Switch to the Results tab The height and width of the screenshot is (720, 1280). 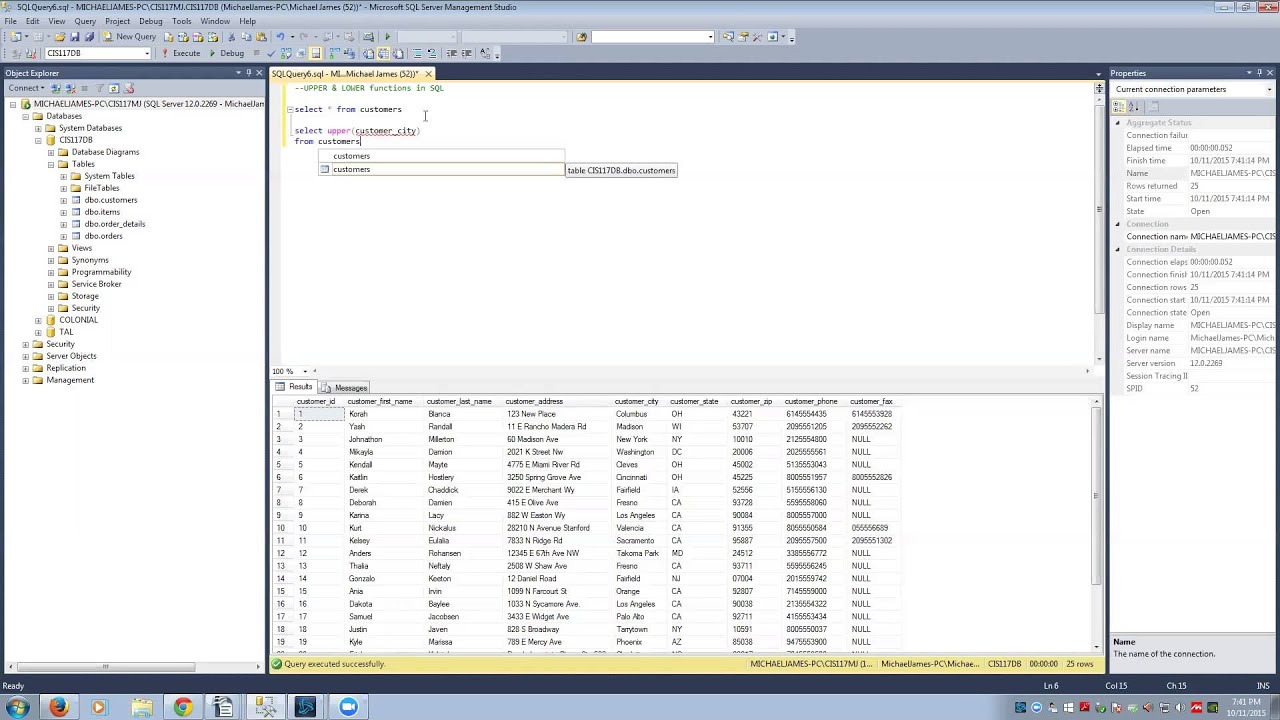(296, 387)
